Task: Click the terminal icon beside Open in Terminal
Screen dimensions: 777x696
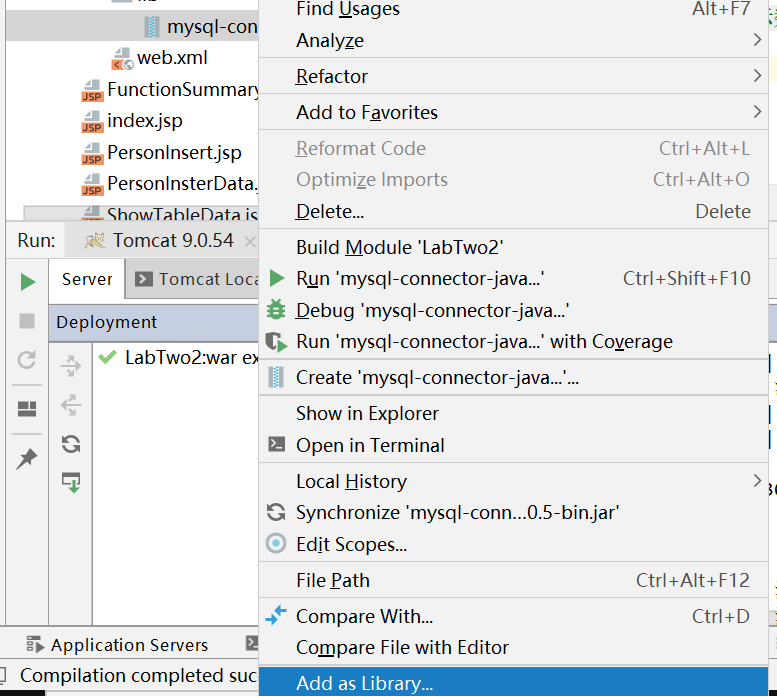Action: coord(276,444)
